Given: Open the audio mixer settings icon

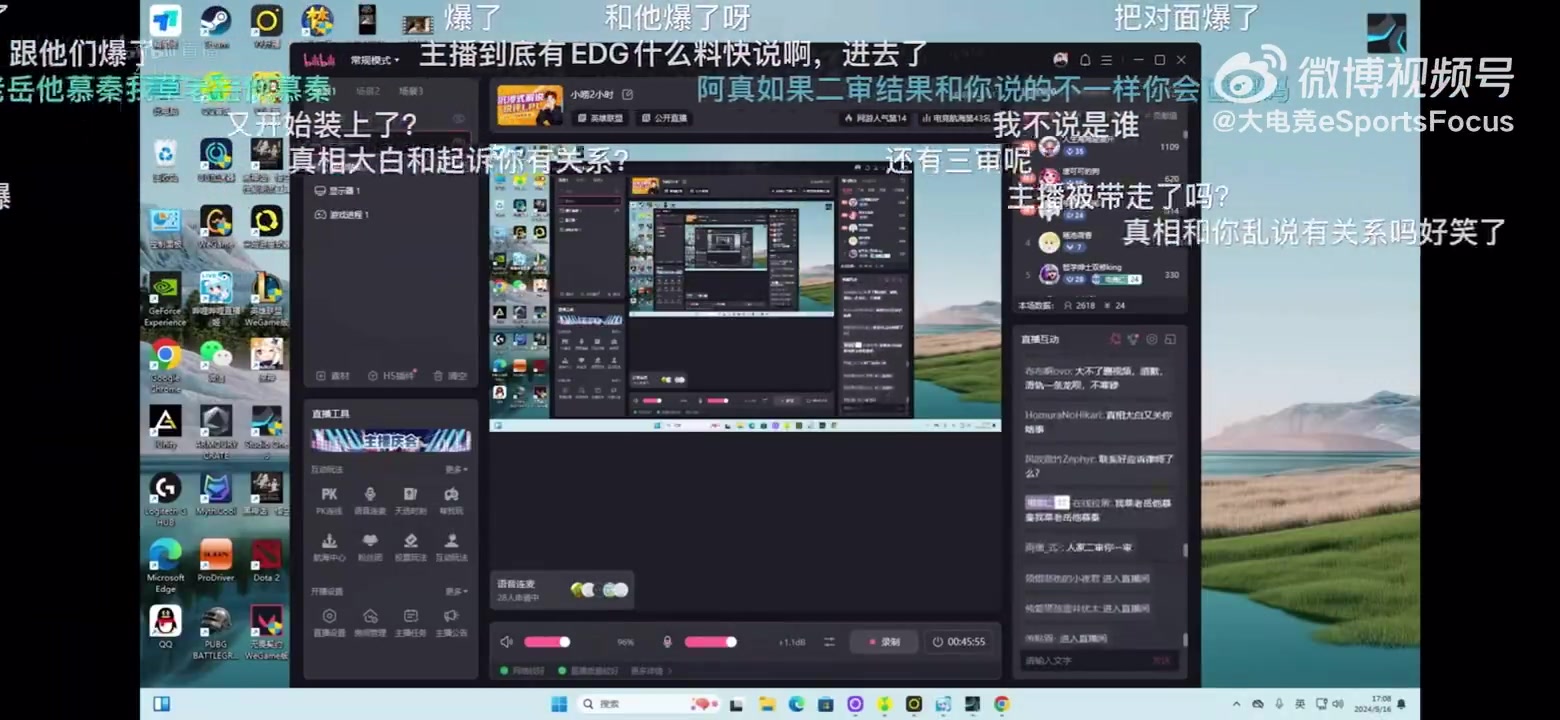Looking at the screenshot, I should [829, 642].
